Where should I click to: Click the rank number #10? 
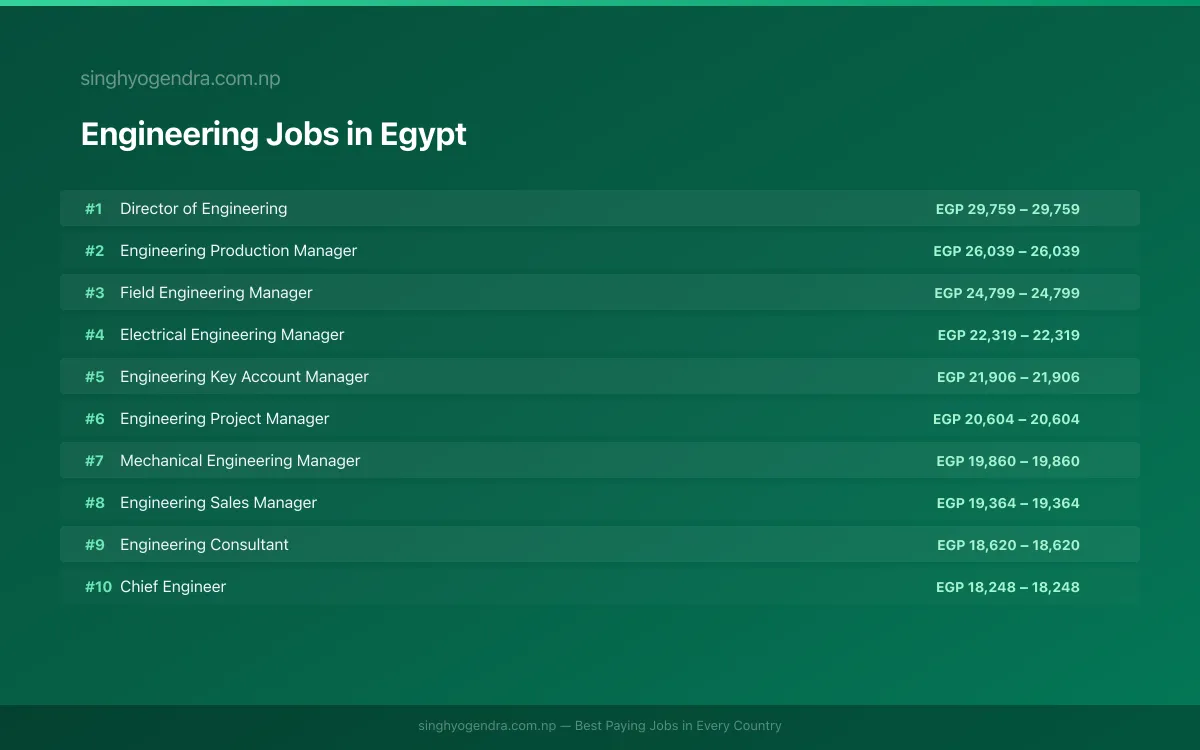[98, 587]
